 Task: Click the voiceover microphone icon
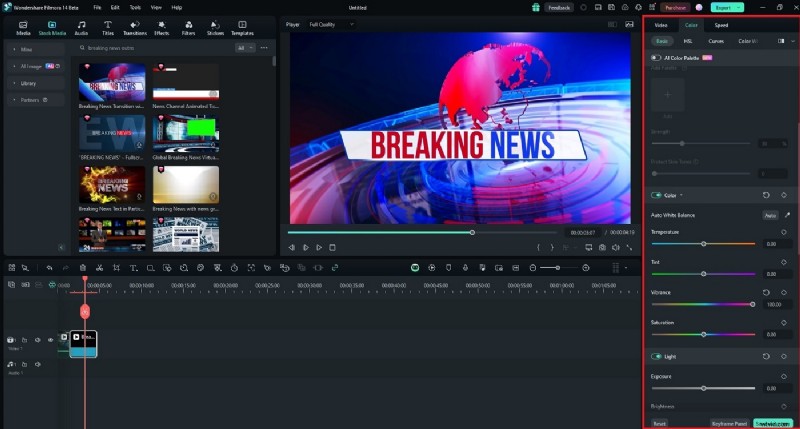(x=465, y=268)
